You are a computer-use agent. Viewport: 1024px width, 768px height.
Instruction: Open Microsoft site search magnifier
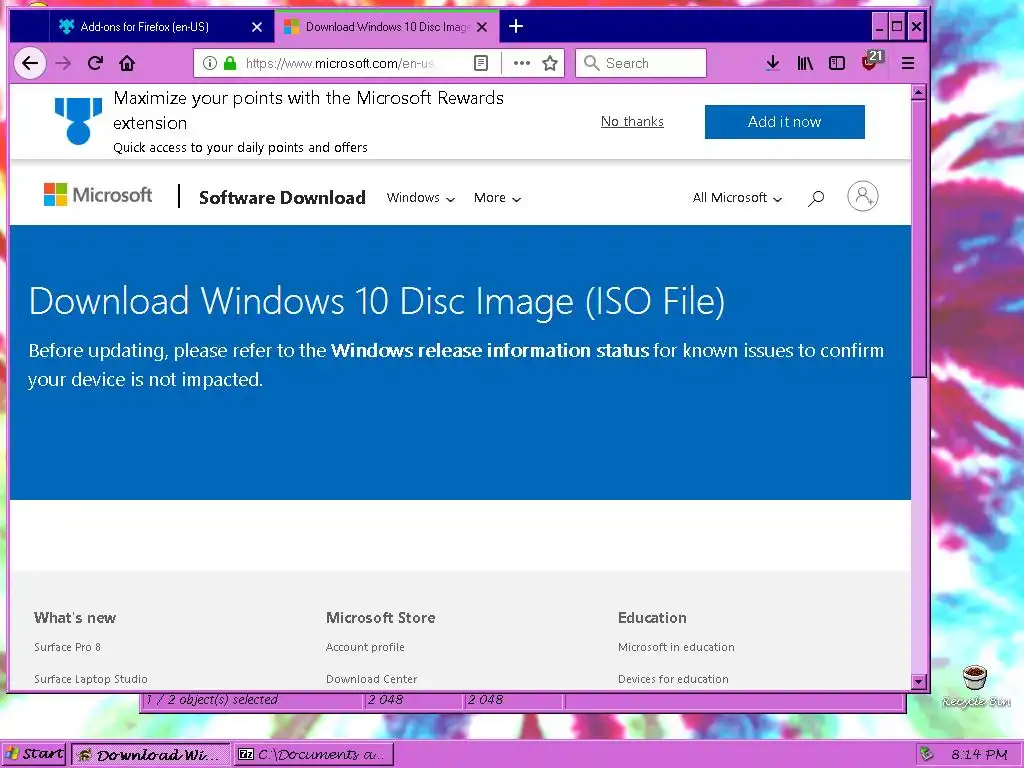(816, 198)
